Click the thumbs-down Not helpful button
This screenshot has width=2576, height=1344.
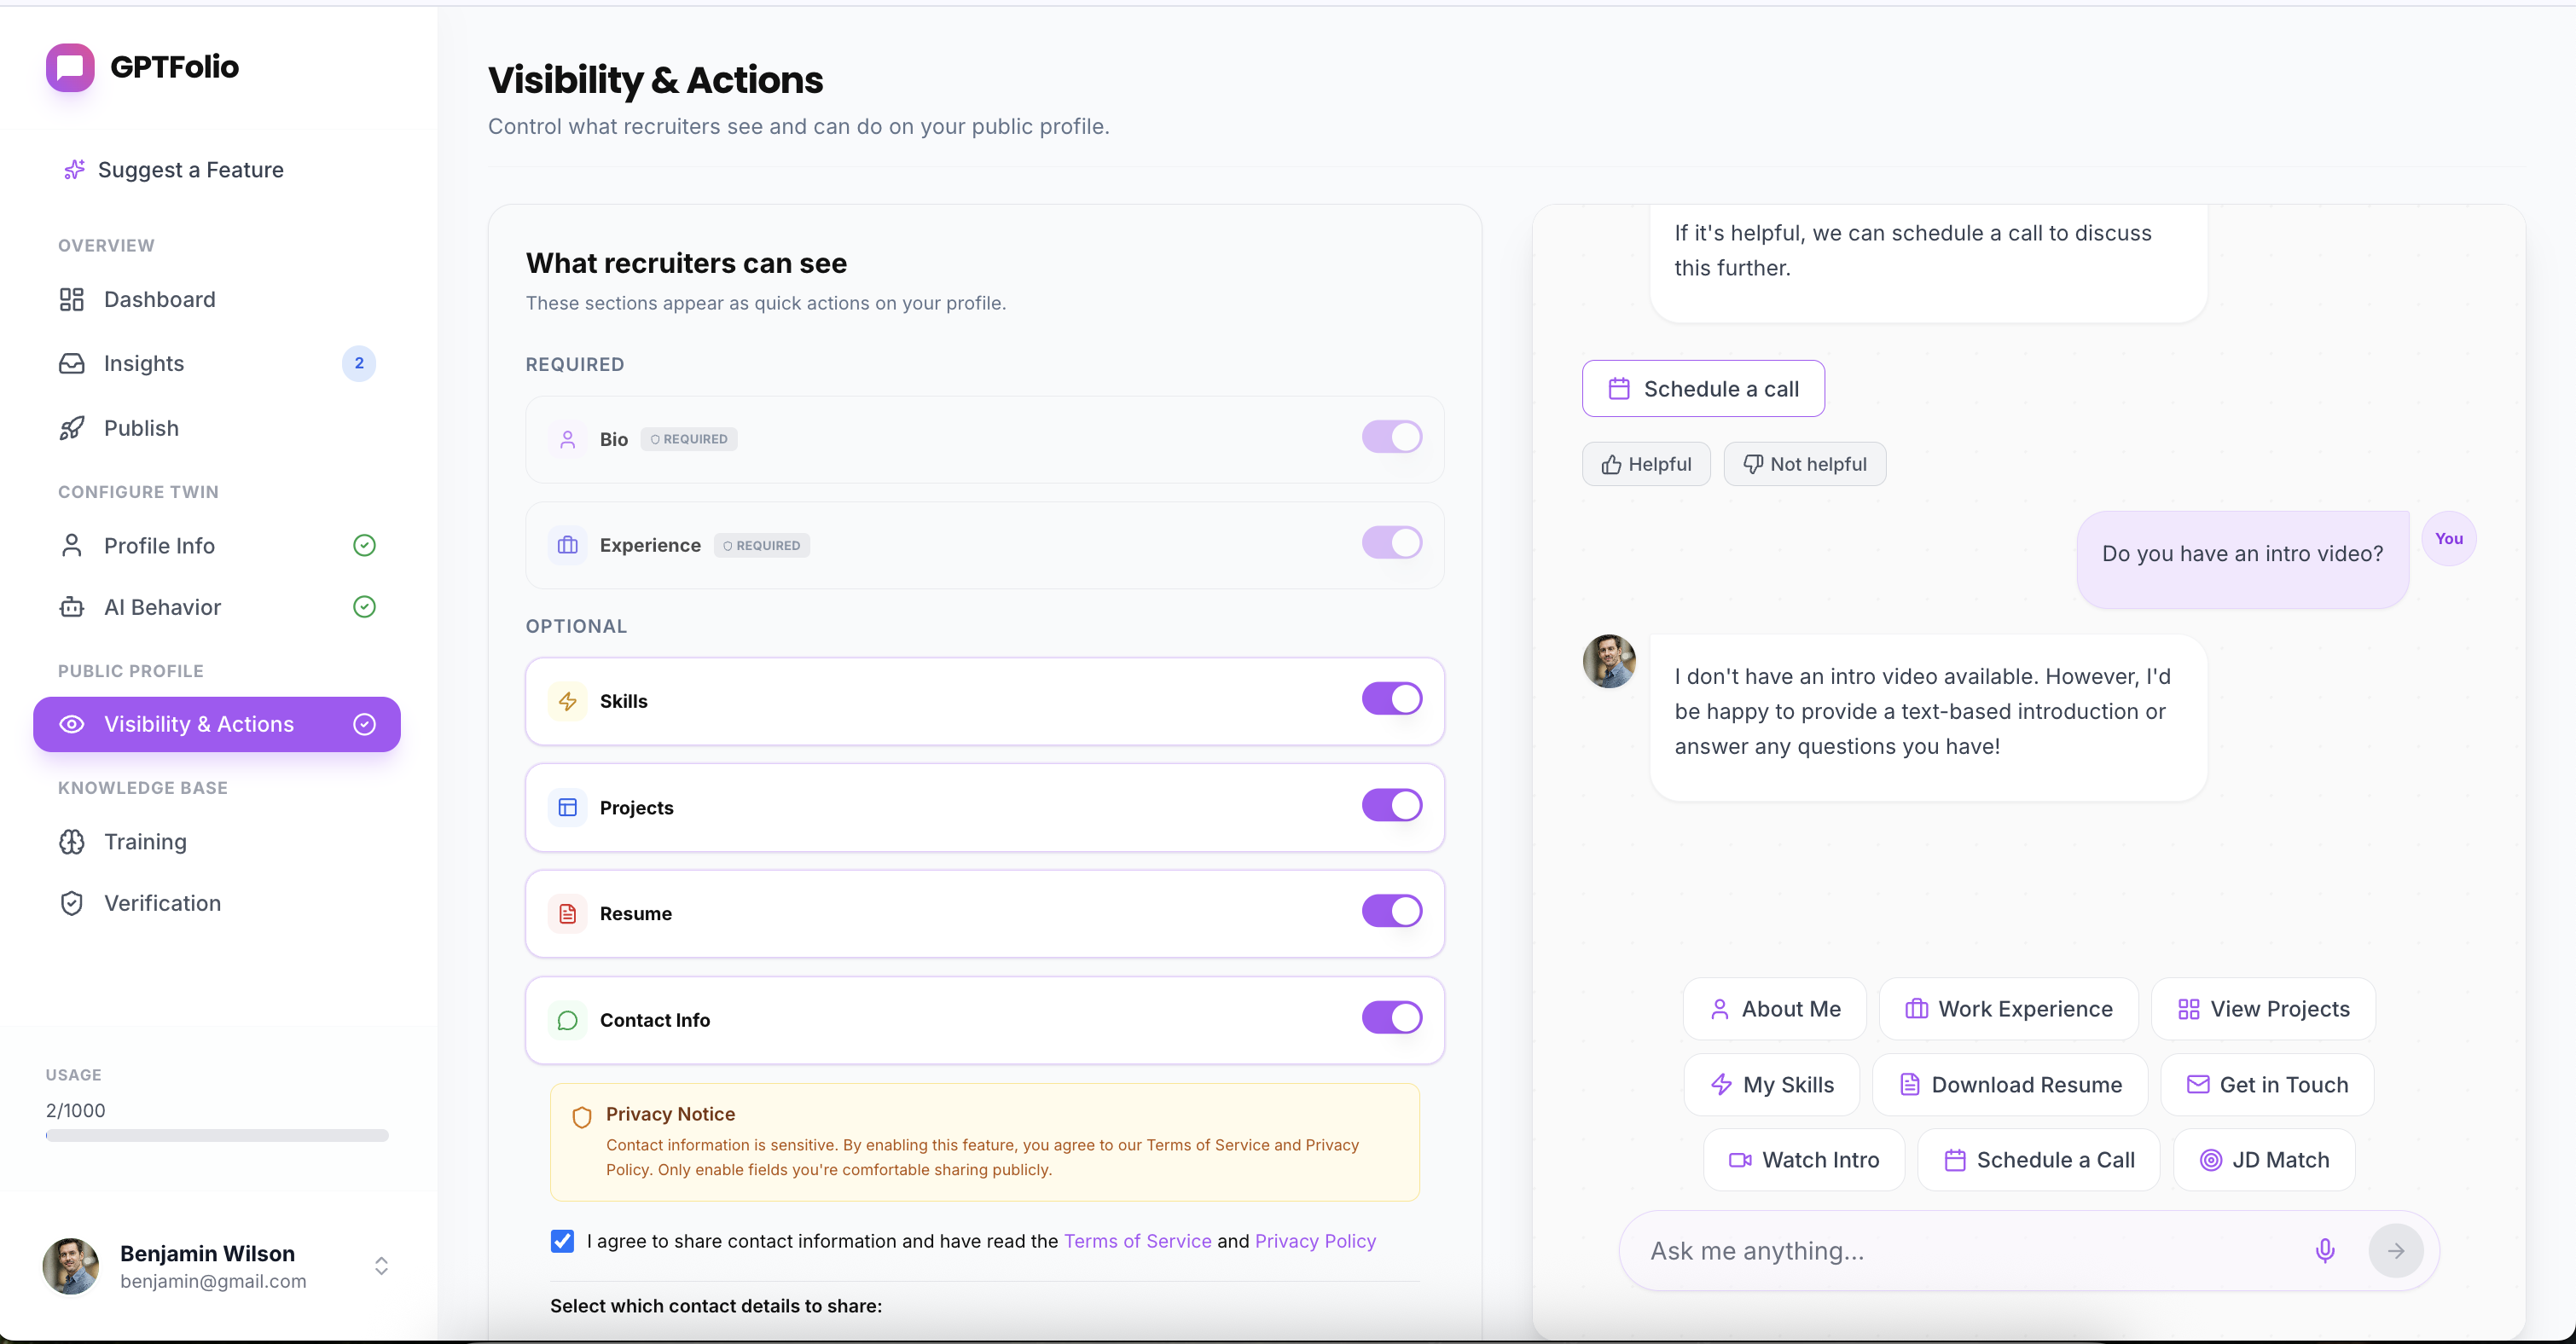coord(1804,464)
